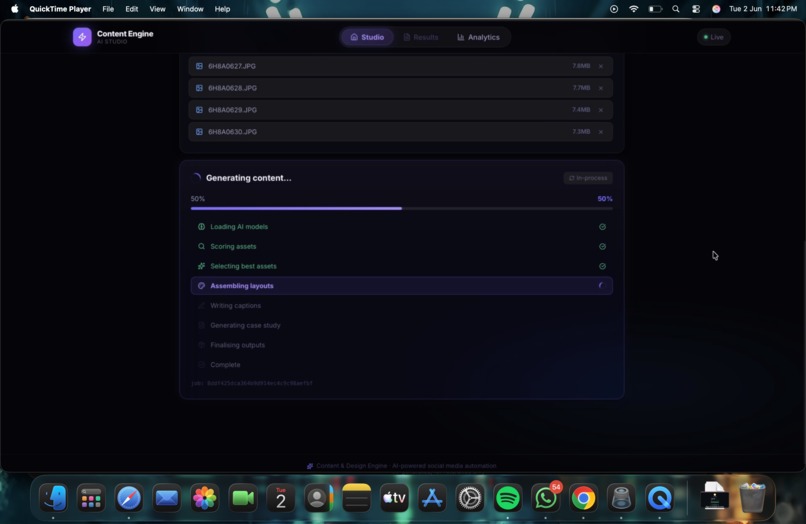Click the Live status badge

713,37
